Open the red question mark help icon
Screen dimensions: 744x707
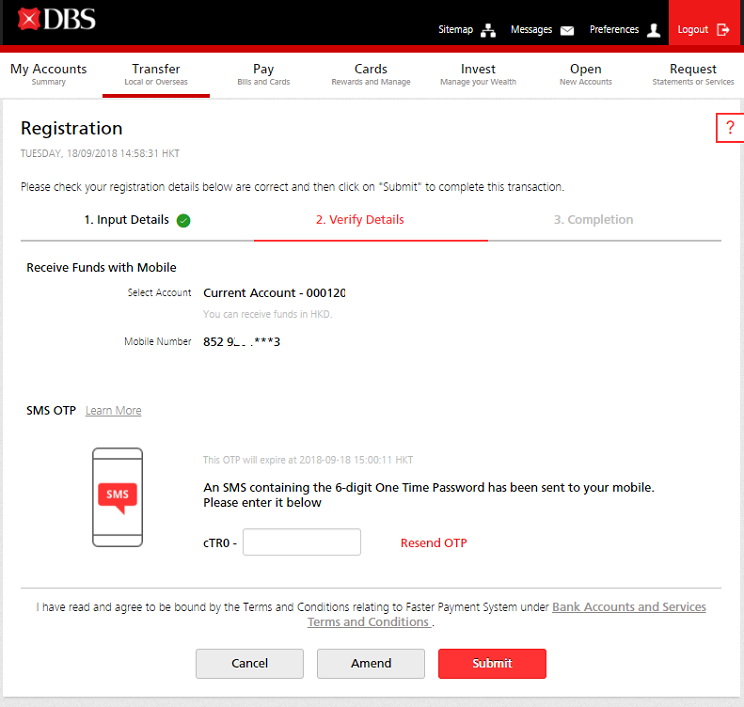730,128
